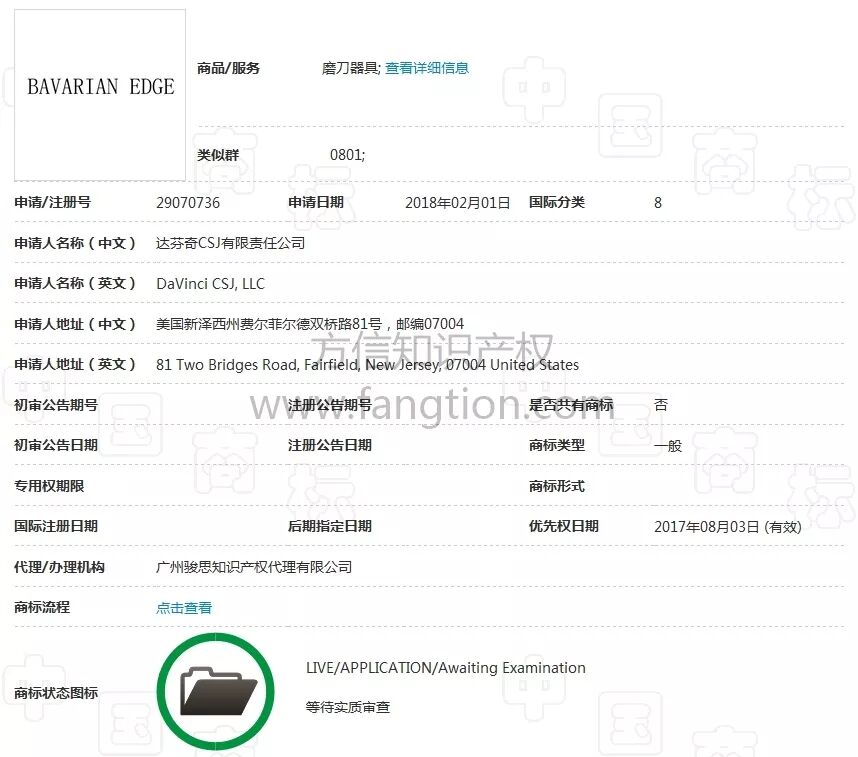Click the 注册公告期号 label
This screenshot has height=757, width=858.
(330, 405)
